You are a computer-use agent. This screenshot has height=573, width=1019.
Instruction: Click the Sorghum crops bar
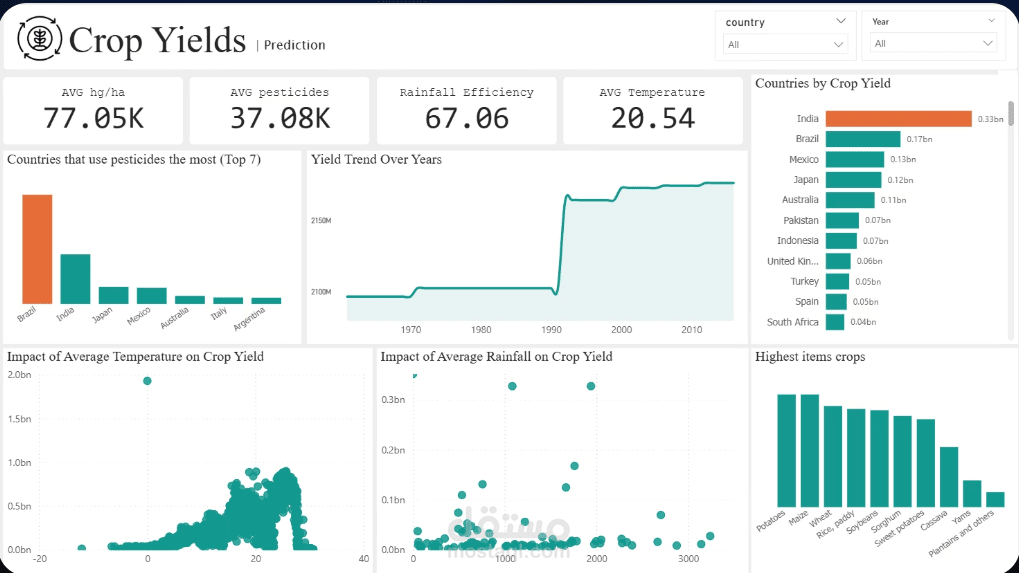point(903,462)
